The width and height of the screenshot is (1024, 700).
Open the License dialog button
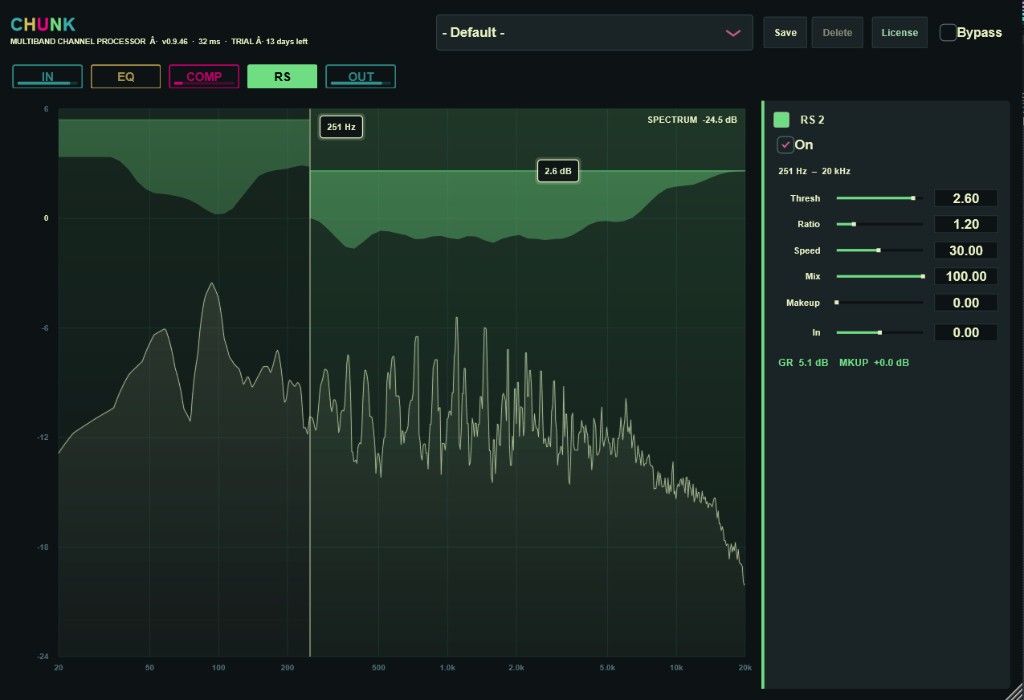[x=899, y=33]
